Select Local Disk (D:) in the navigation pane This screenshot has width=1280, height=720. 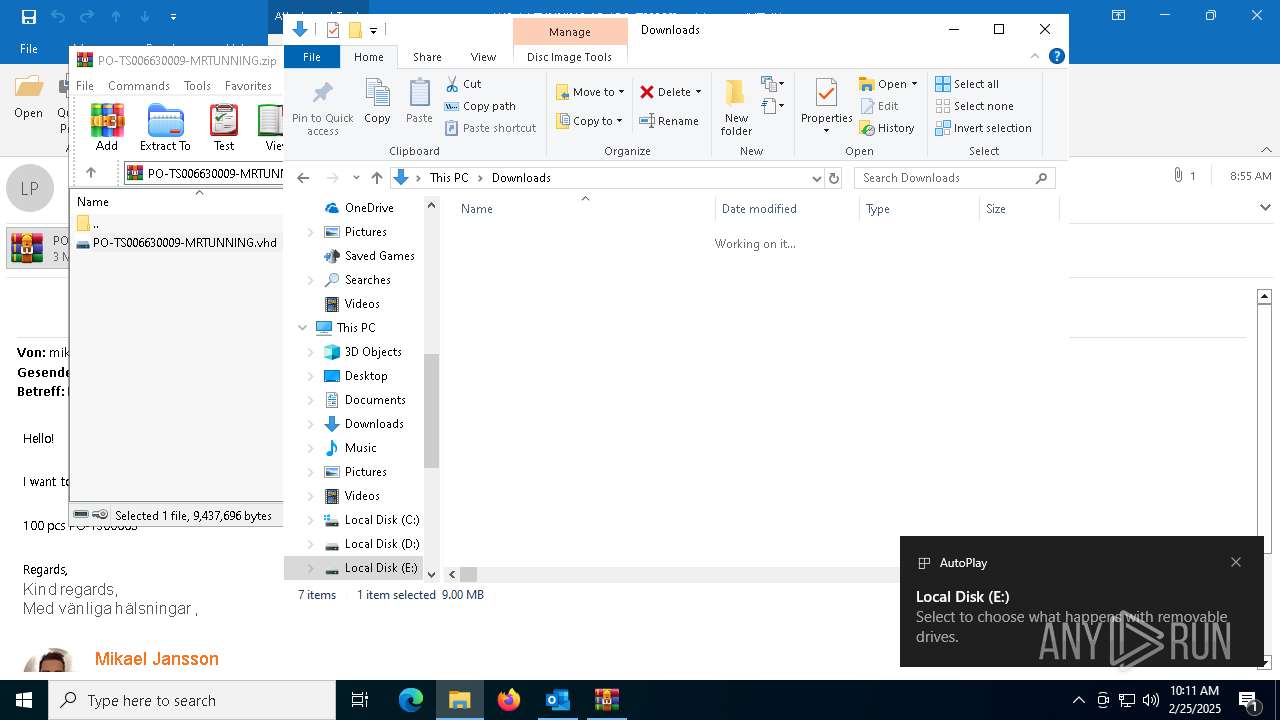(381, 544)
